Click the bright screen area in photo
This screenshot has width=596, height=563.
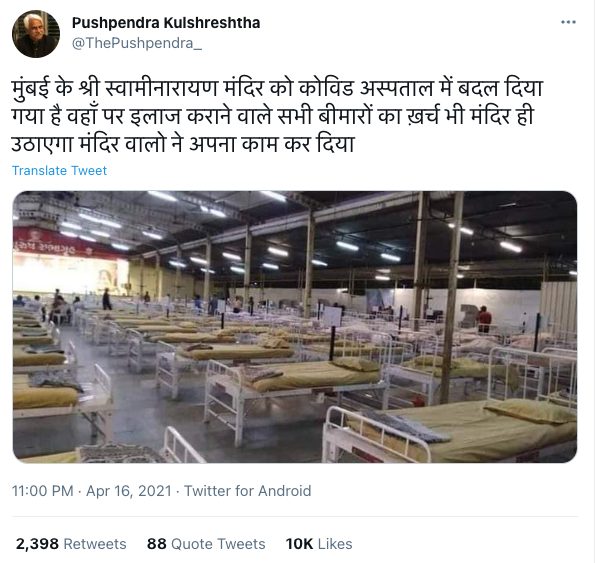[70, 274]
